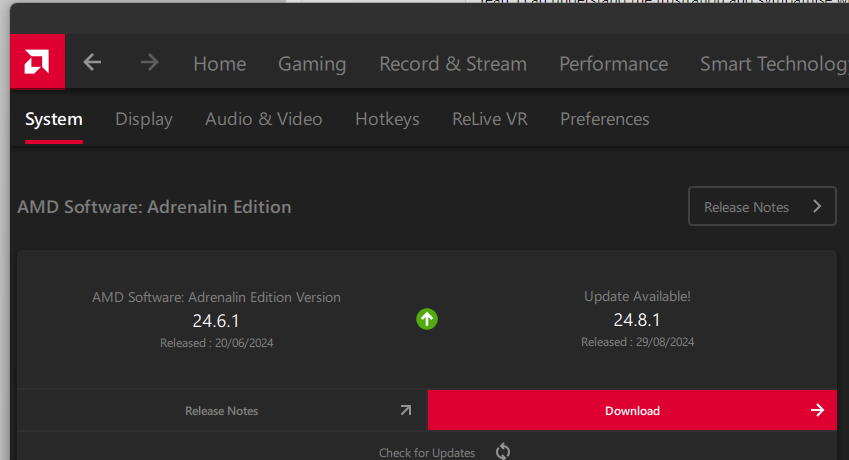Click the Update Available! label

637,297
